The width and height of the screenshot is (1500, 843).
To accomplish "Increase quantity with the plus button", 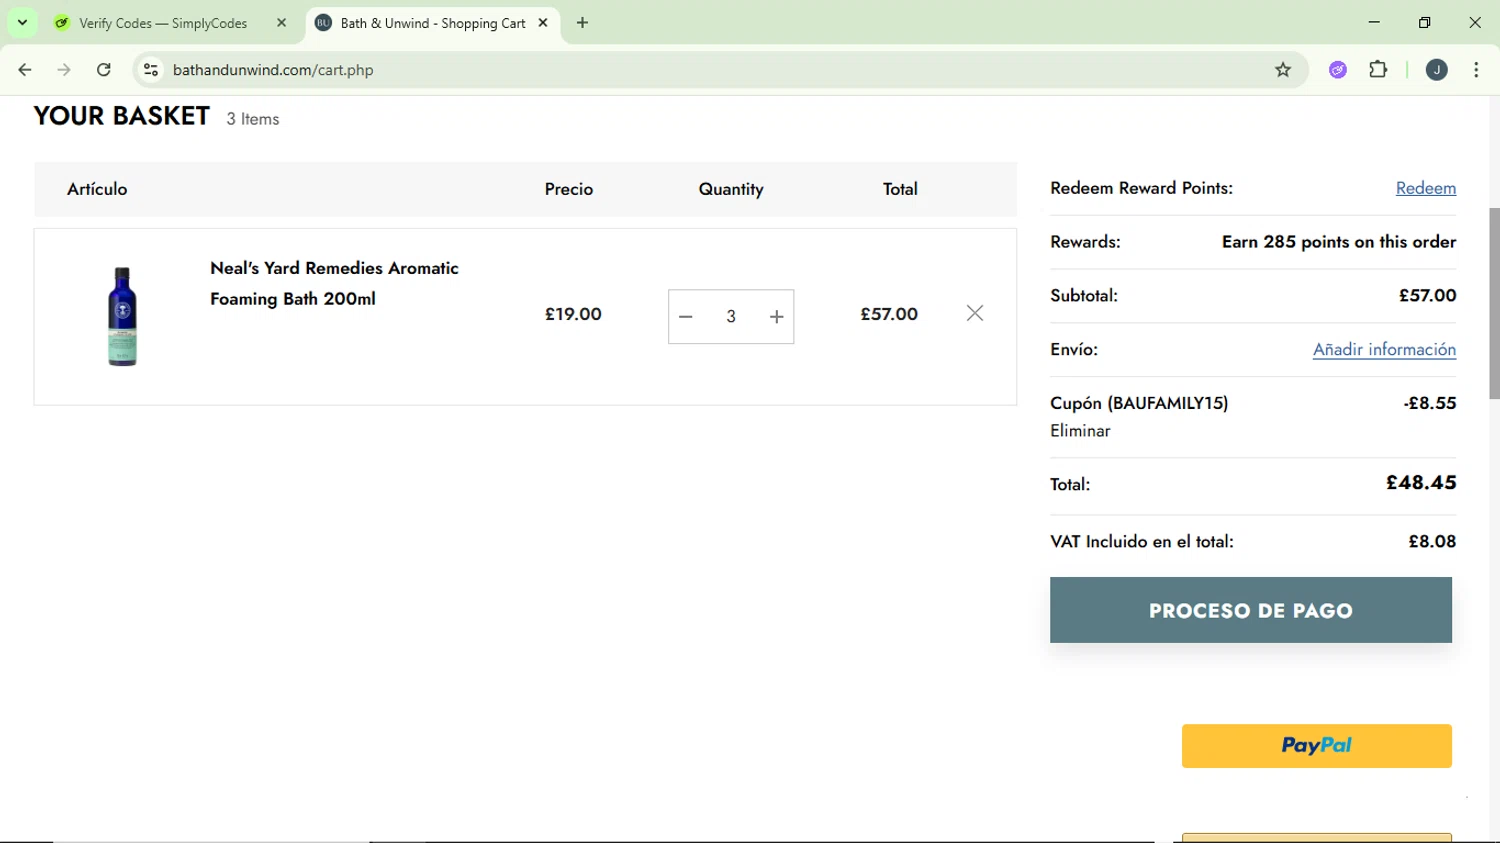I will point(777,317).
